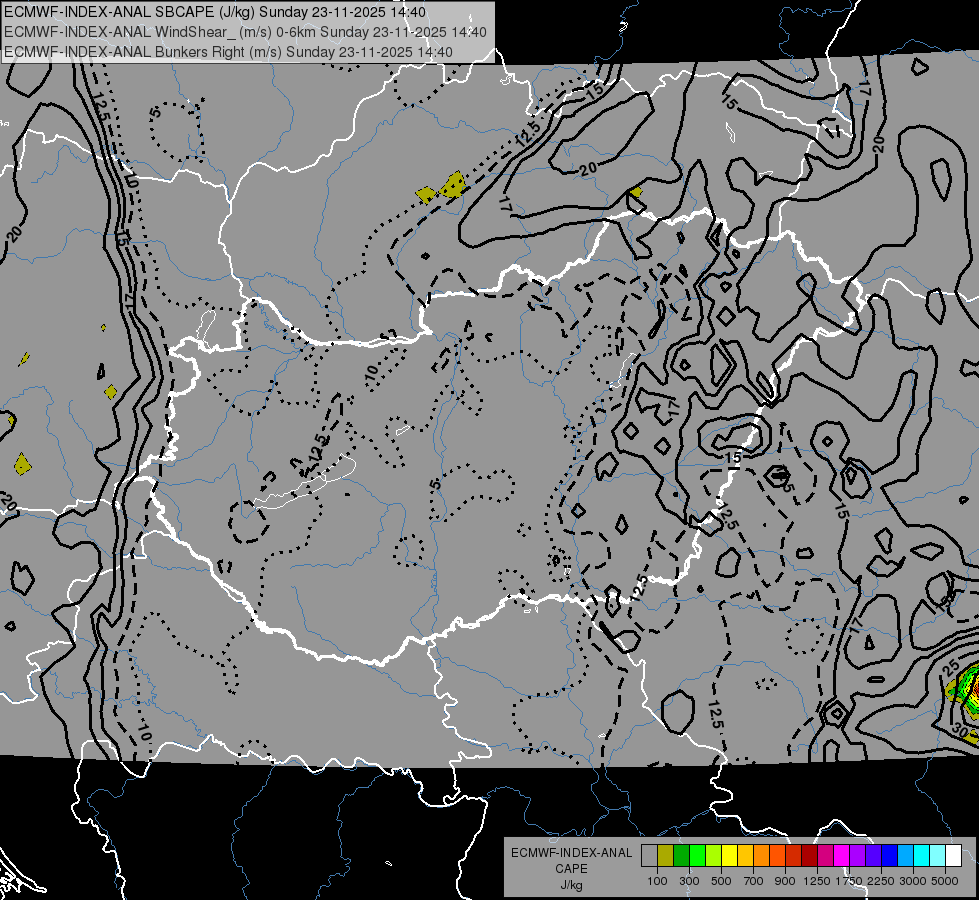
Task: Click the WindShear 0-6km title line
Action: tap(245, 32)
